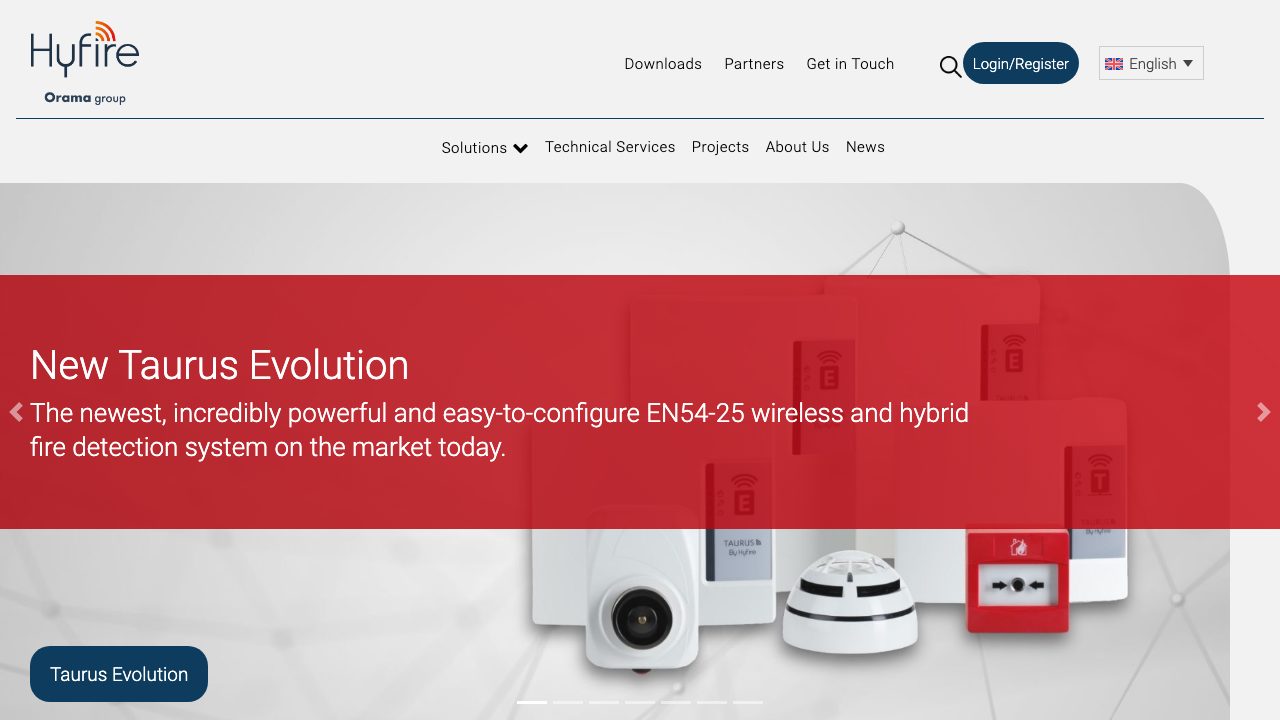The width and height of the screenshot is (1280, 720).
Task: Expand the Solutions dropdown menu
Action: point(485,148)
